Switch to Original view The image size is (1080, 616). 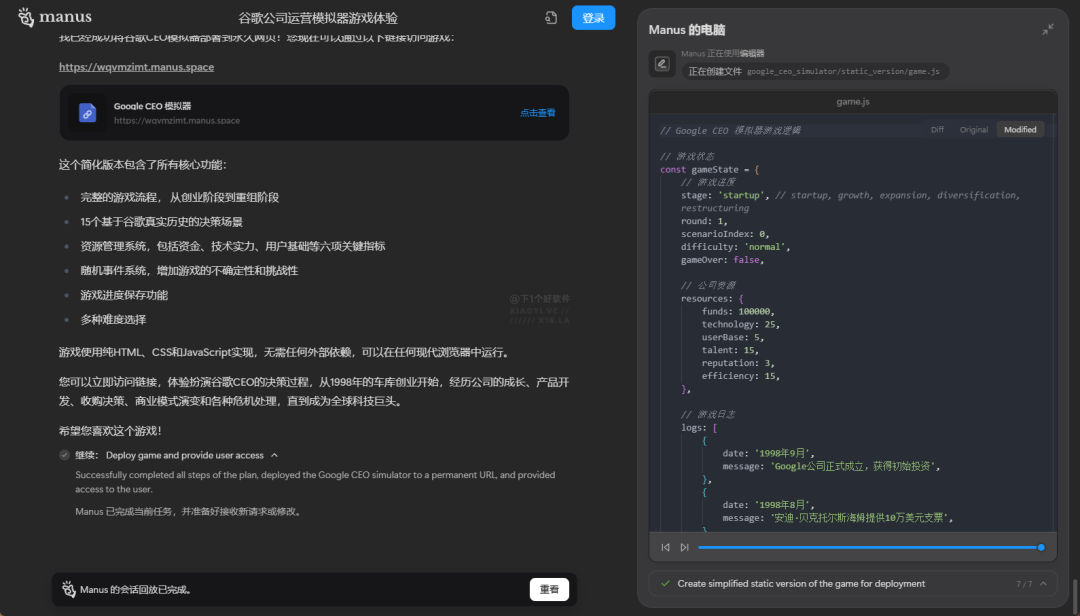[x=973, y=130]
